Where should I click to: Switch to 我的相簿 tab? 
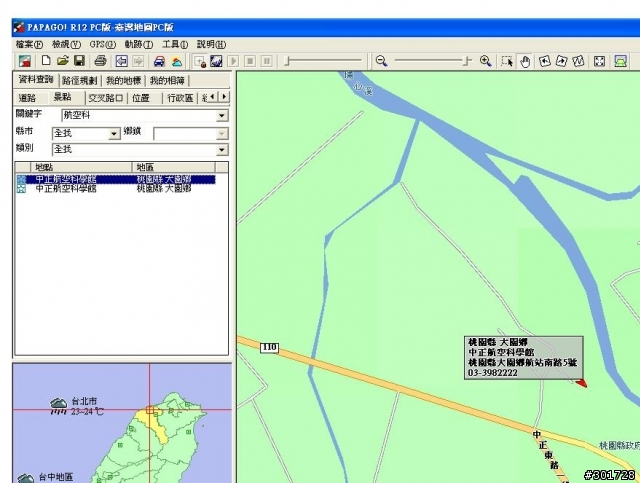pos(167,80)
